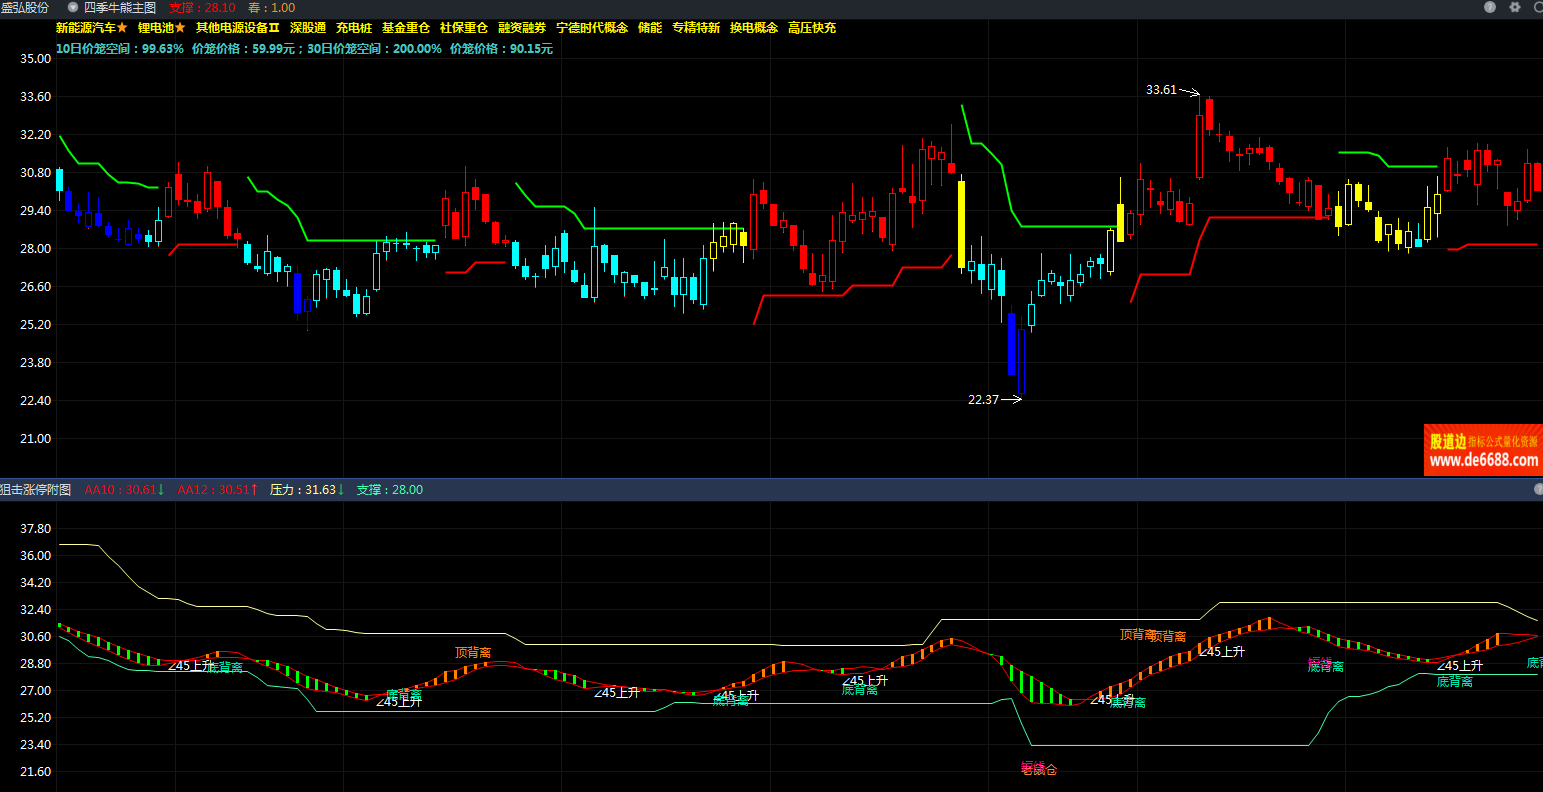
Task: Select the 宁德时代概念 tag
Action: (591, 28)
